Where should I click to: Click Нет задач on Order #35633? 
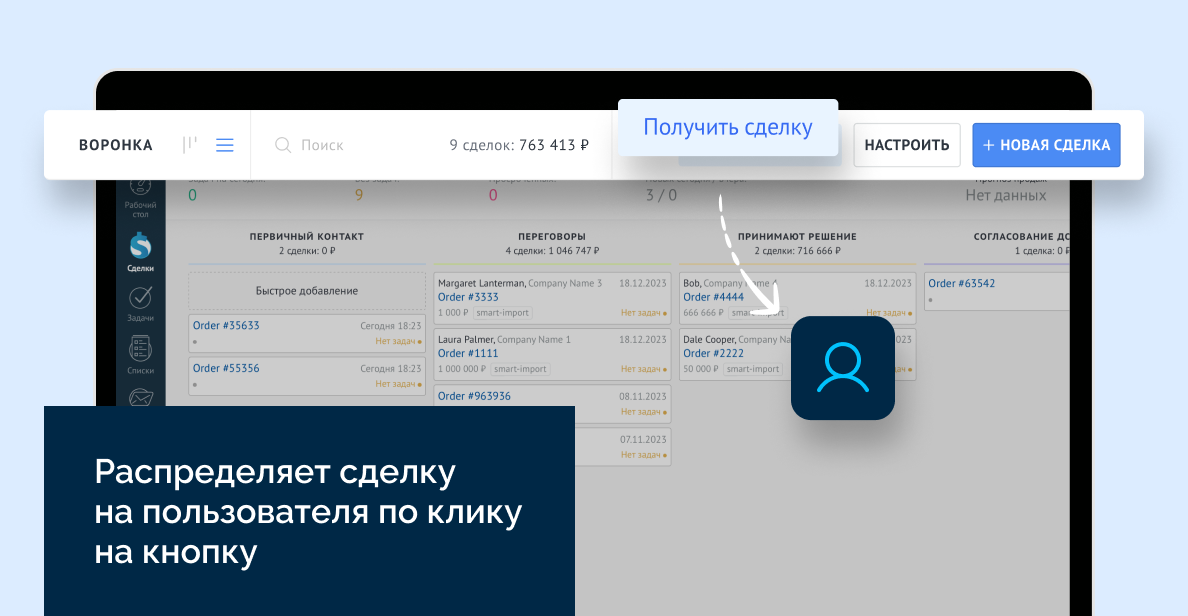pos(399,342)
